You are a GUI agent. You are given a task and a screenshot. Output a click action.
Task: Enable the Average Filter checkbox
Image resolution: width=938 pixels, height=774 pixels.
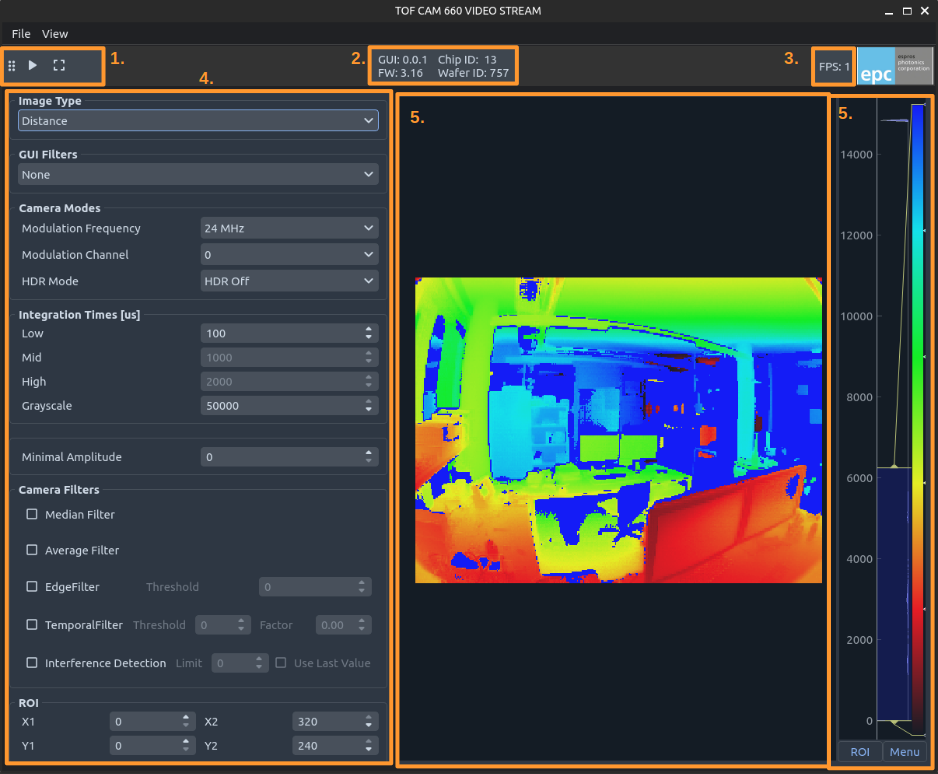(x=32, y=550)
